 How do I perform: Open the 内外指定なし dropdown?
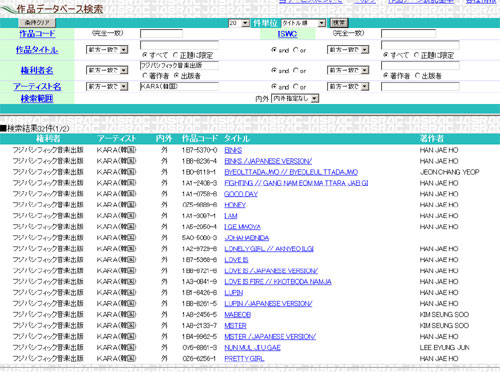(295, 99)
